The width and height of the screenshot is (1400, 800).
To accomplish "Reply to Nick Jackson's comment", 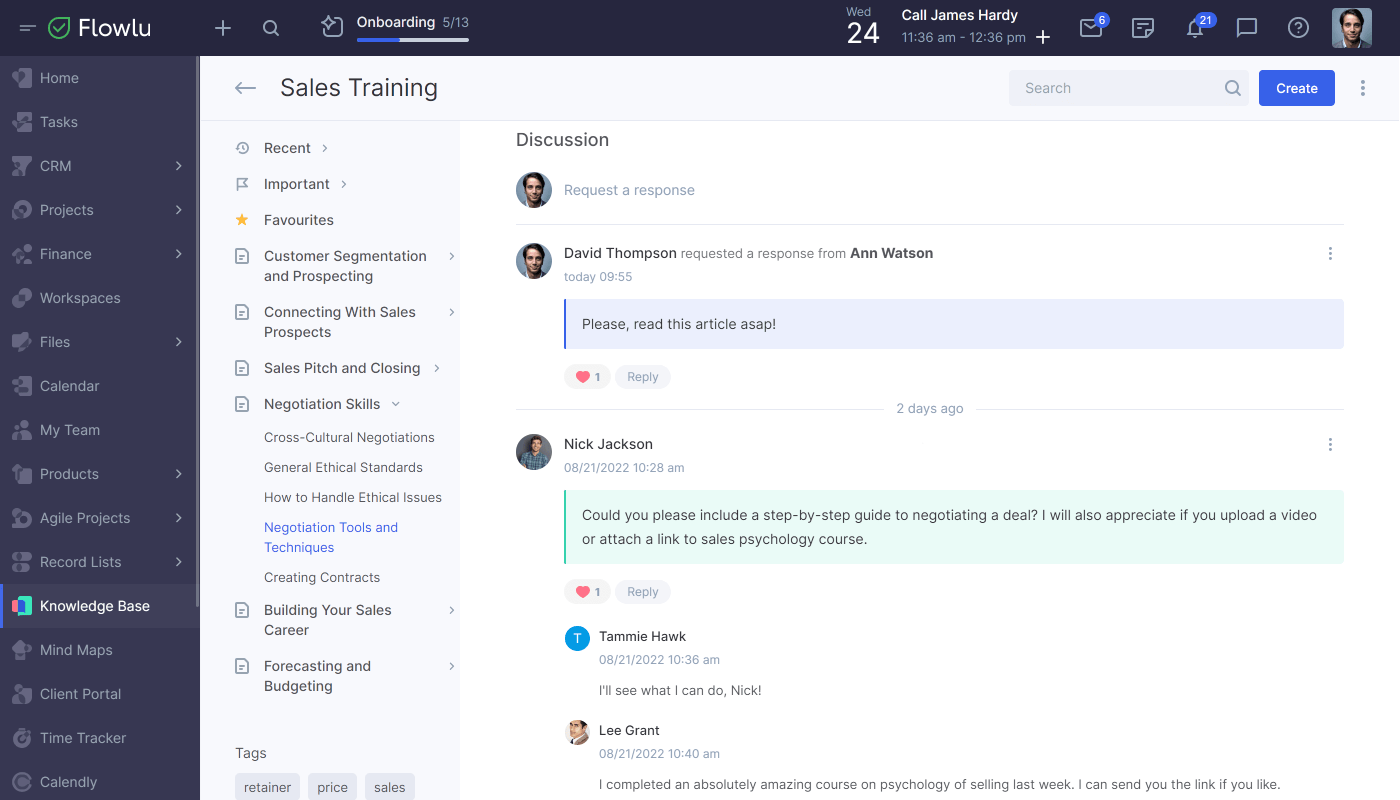I will point(643,592).
